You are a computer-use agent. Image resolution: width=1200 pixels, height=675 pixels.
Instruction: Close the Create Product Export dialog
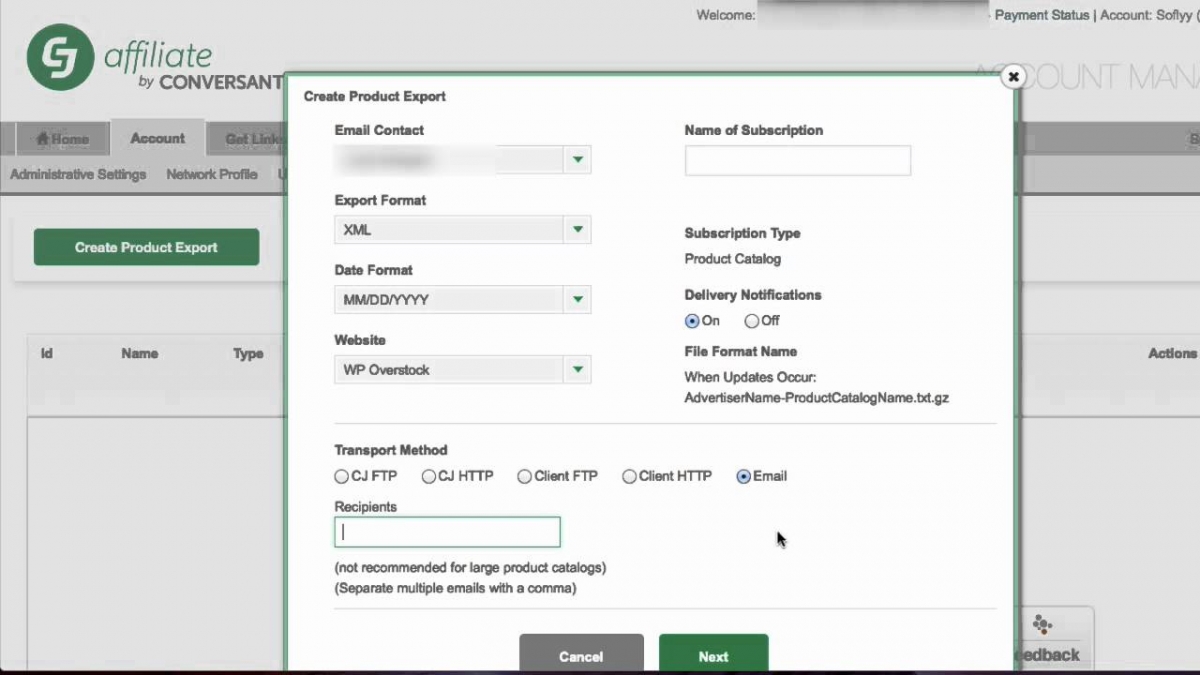click(1013, 77)
